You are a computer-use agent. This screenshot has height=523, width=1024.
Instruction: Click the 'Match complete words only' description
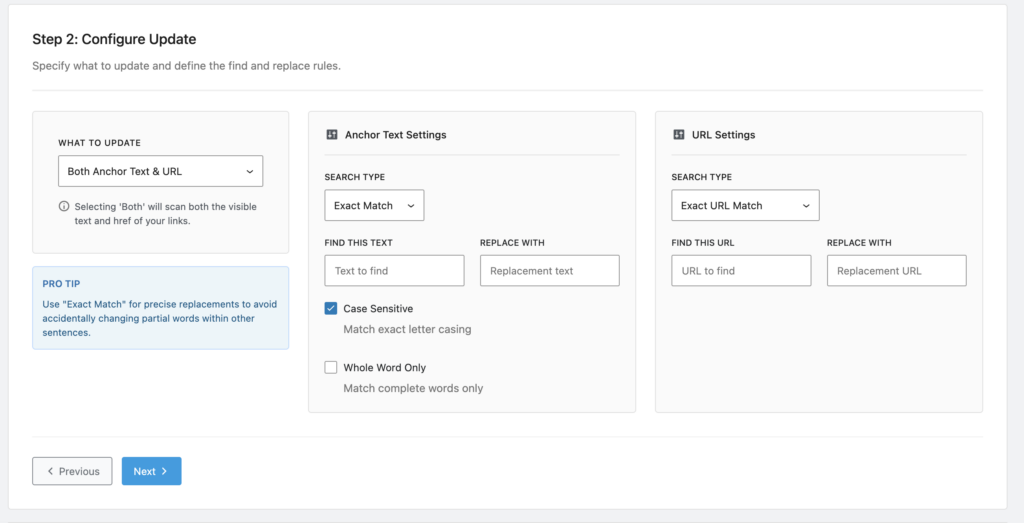click(x=413, y=388)
